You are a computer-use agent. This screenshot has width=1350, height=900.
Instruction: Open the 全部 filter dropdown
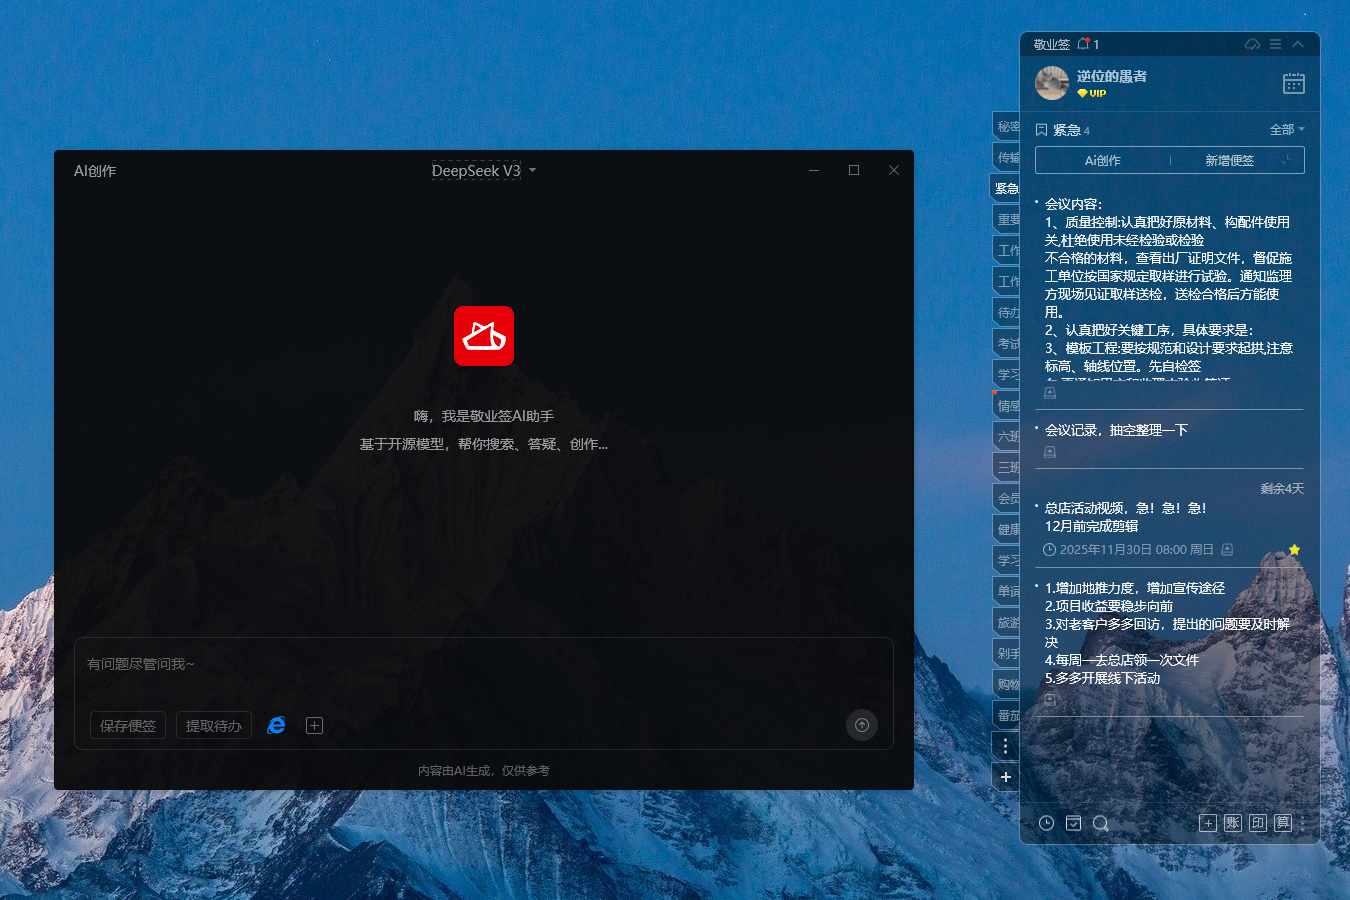click(1287, 129)
